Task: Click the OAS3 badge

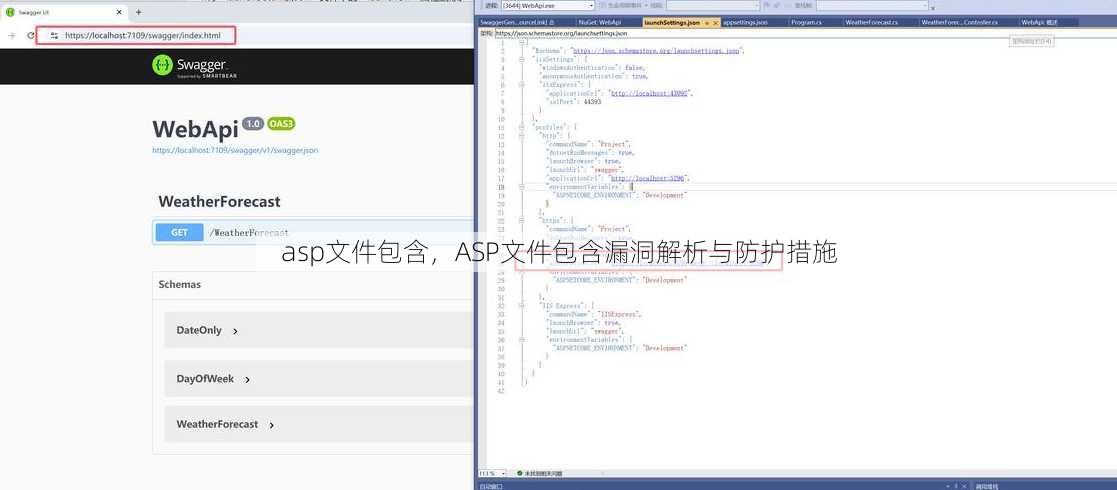Action: 281,124
